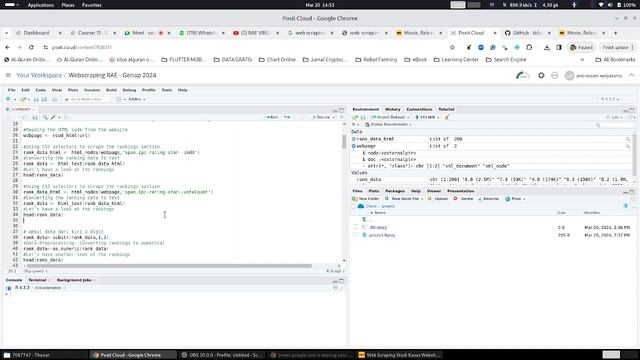Click the new file icon in RStudio toolbar
Image resolution: width=640 pixels, height=360 pixels.
(8, 99)
